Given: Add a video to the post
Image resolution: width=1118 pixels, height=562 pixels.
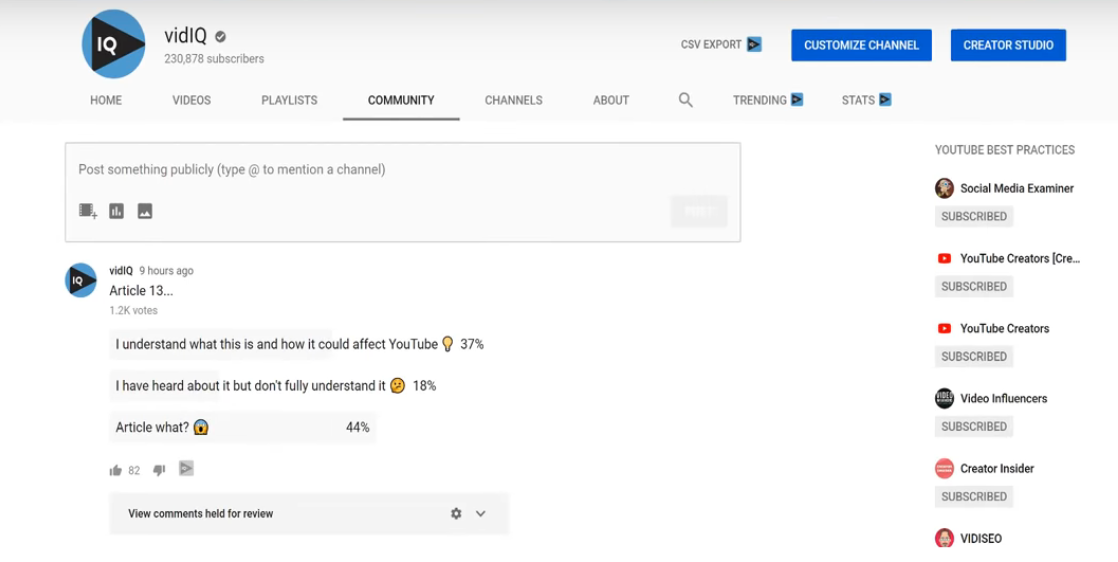Looking at the screenshot, I should 88,211.
